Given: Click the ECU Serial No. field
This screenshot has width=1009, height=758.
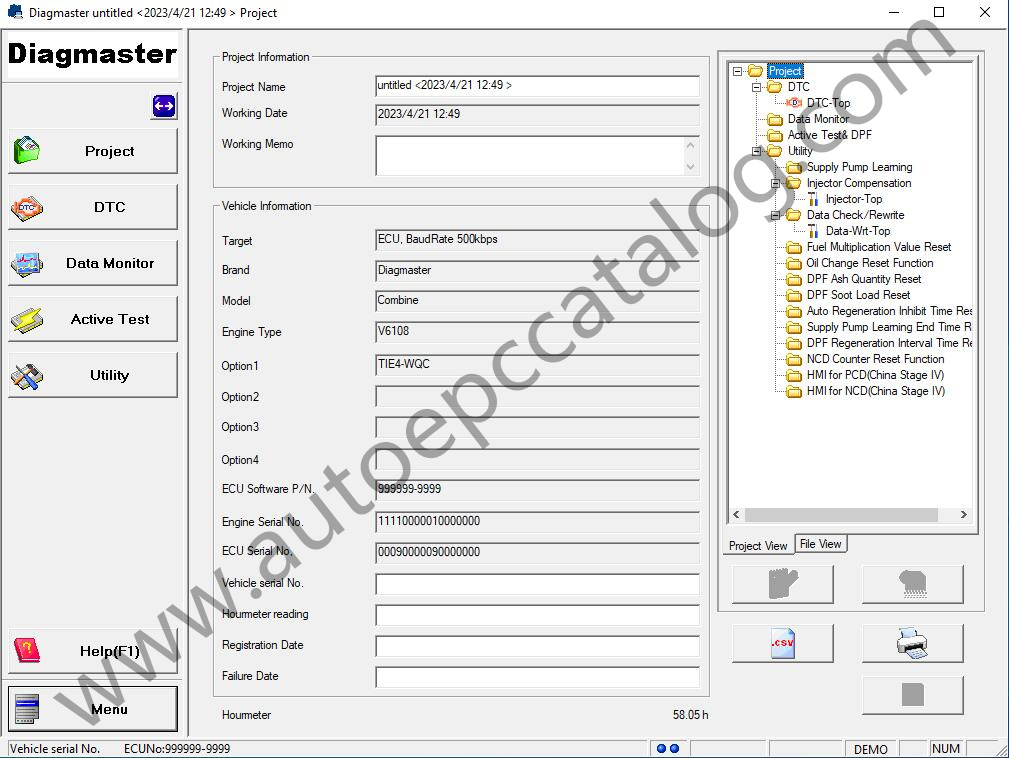Looking at the screenshot, I should coord(537,553).
